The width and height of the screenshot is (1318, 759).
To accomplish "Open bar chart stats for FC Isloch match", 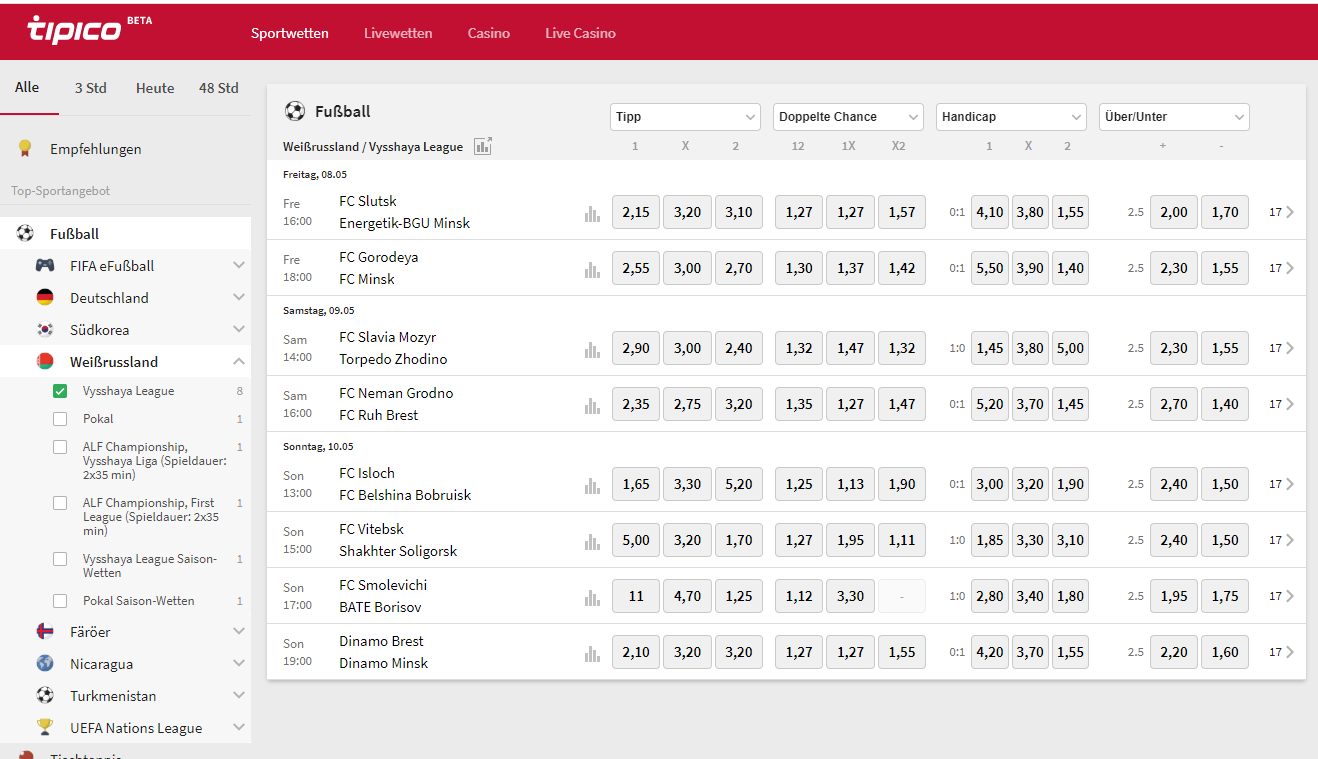I will click(x=592, y=485).
